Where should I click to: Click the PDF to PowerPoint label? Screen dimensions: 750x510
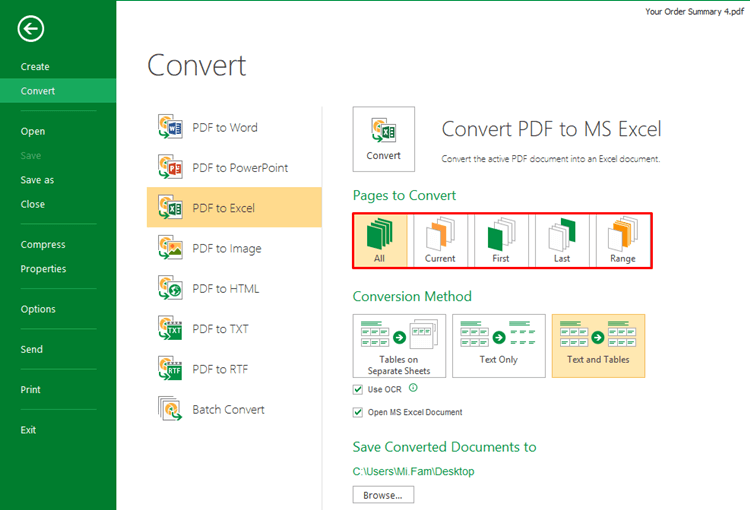240,168
